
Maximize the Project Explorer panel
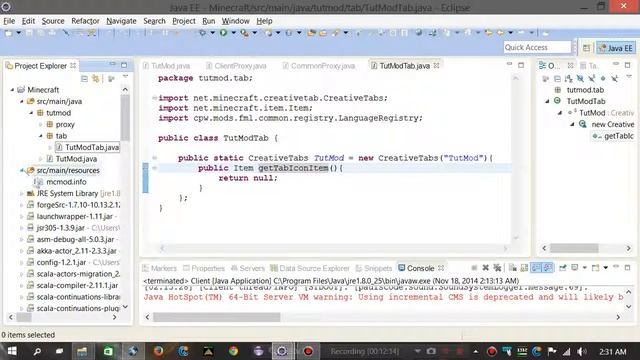tap(124, 65)
